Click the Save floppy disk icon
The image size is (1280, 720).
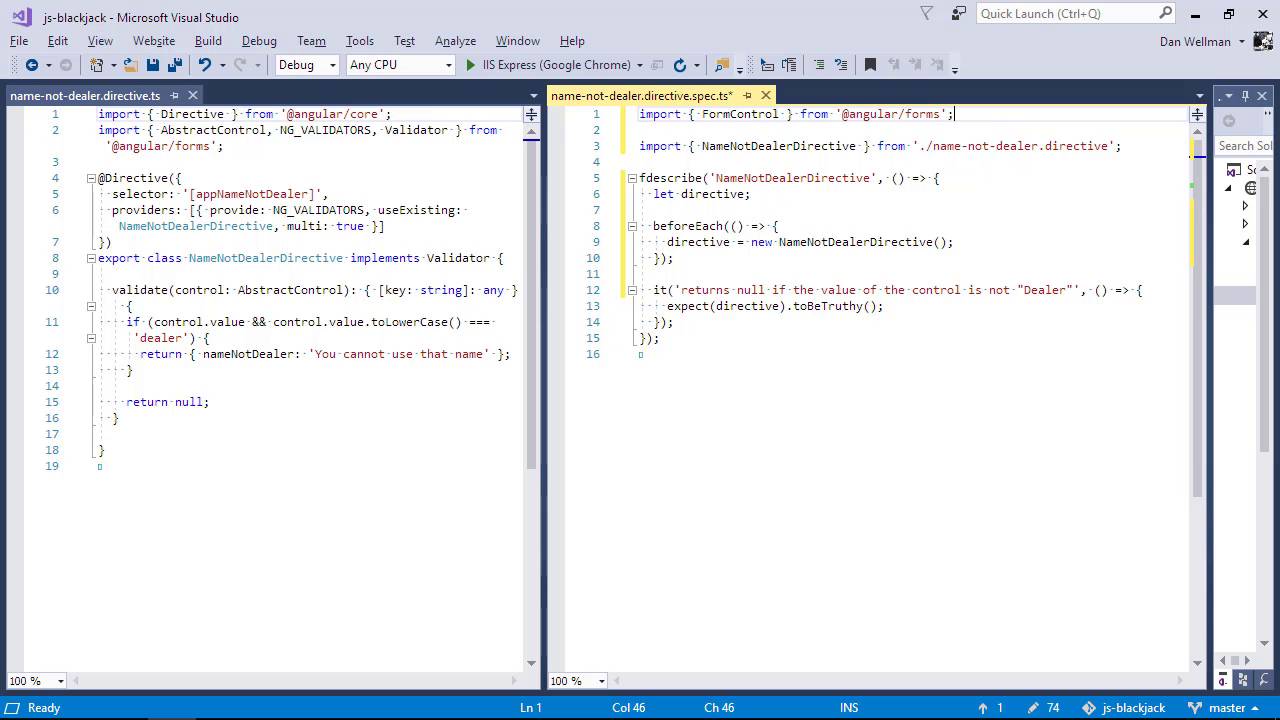coord(153,65)
